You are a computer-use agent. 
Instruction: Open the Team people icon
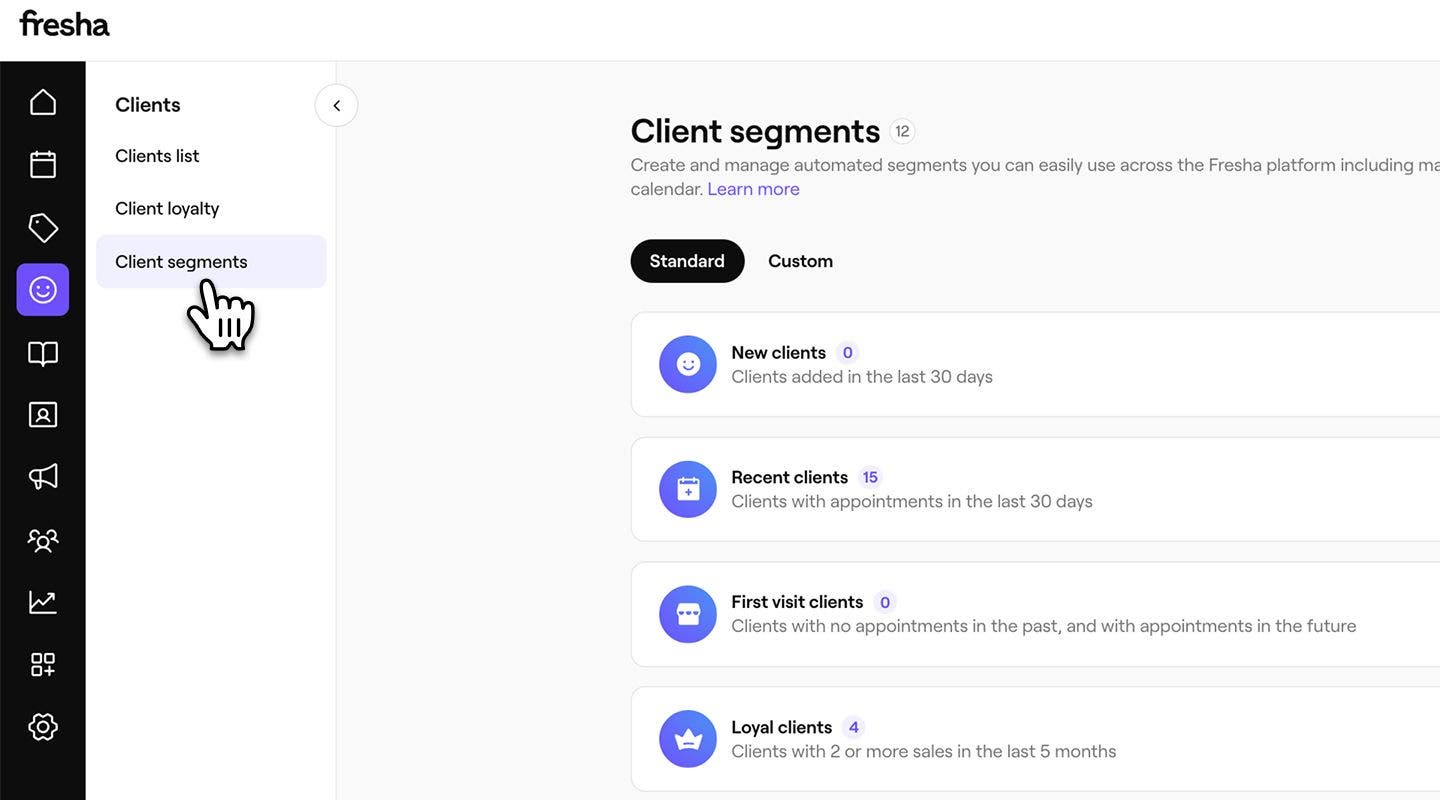tap(43, 540)
